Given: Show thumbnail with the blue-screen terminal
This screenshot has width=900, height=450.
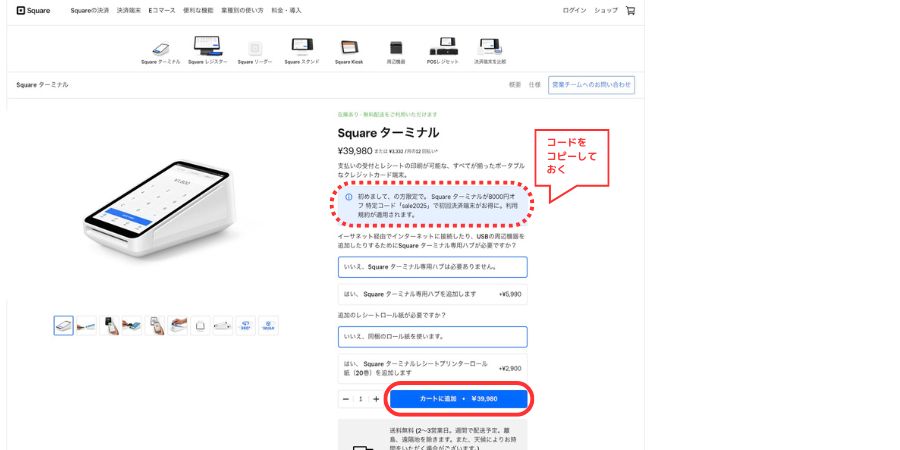Looking at the screenshot, I should [x=132, y=325].
